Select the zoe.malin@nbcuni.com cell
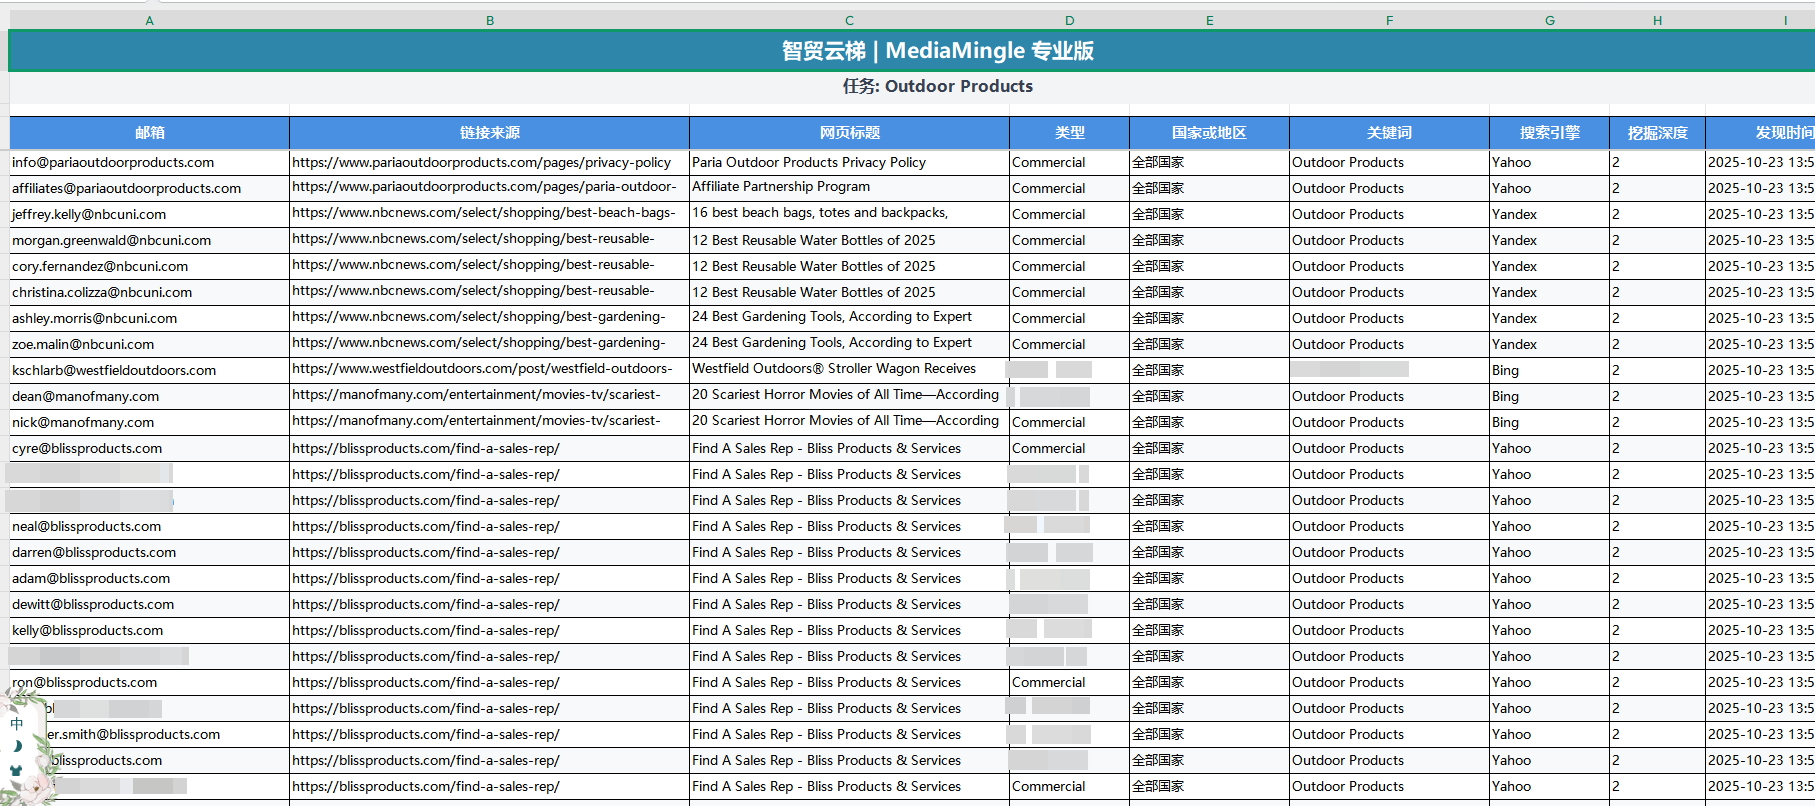The height and width of the screenshot is (806, 1815). coord(150,344)
